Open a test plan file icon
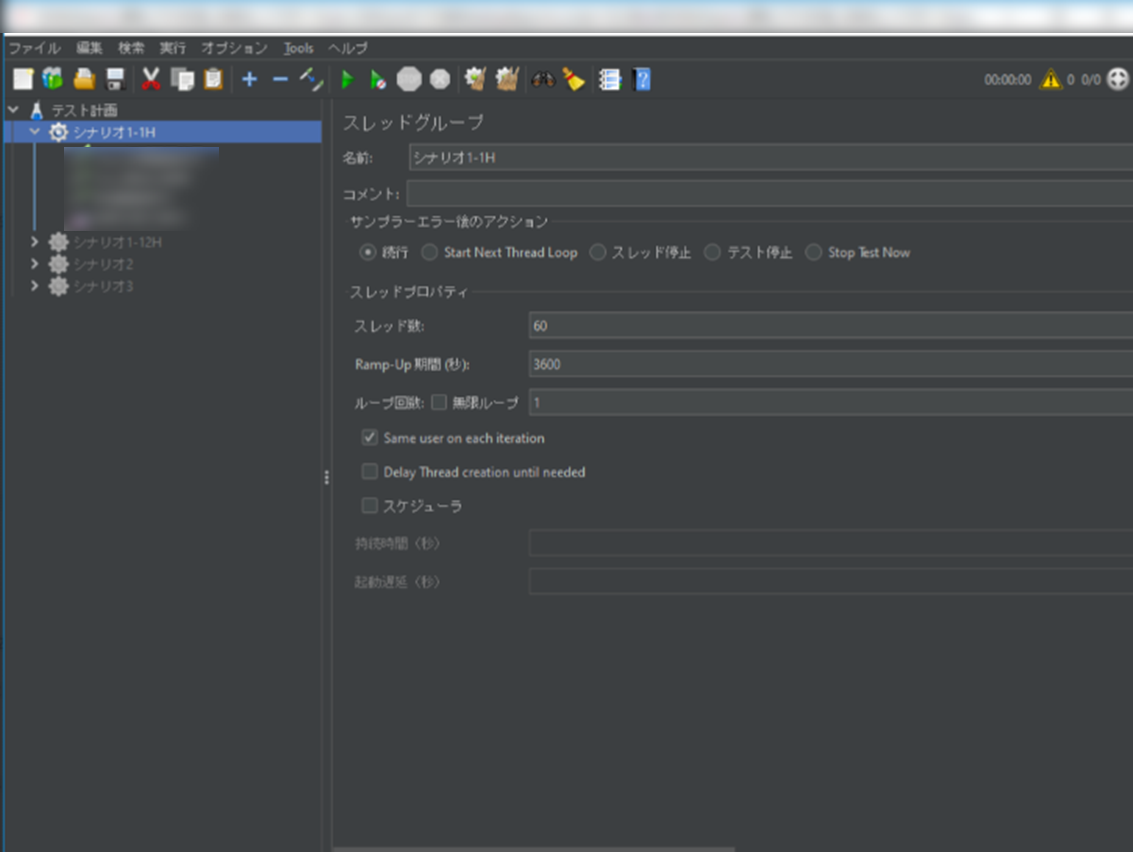1133x852 pixels. [x=85, y=79]
